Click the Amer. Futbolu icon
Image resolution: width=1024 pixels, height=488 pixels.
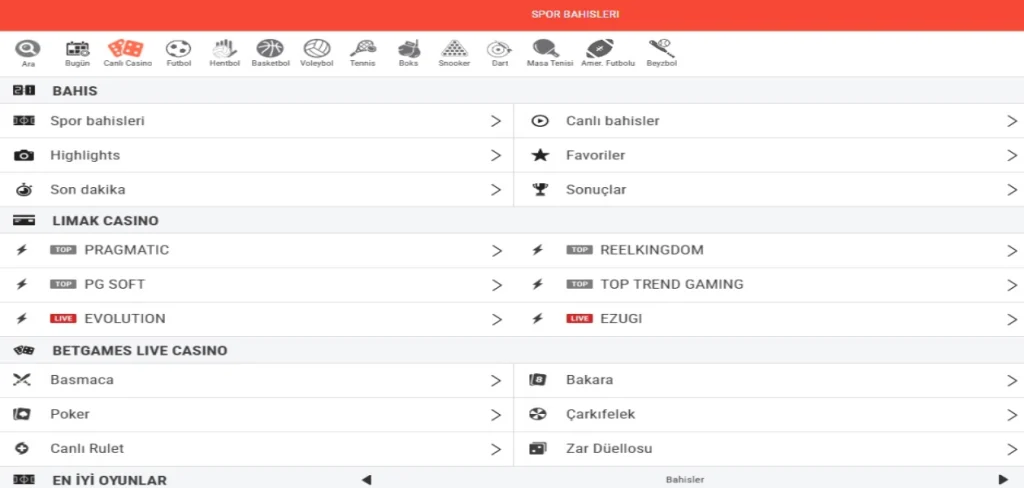(x=600, y=49)
